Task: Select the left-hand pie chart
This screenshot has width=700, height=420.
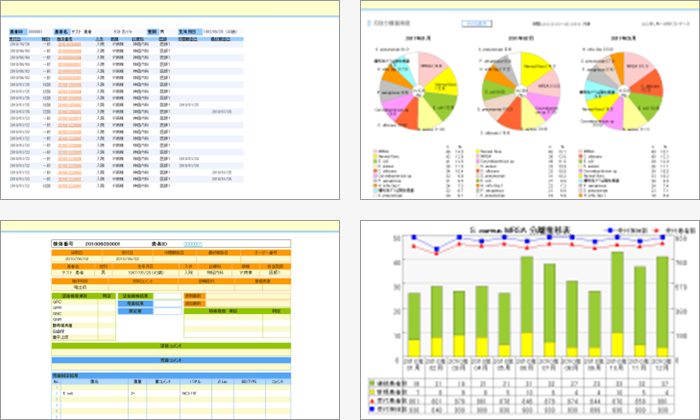Action: point(419,91)
